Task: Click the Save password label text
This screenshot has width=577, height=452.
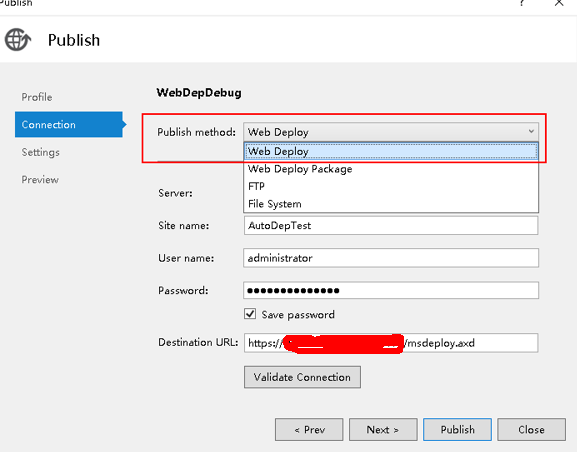Action: 298,315
